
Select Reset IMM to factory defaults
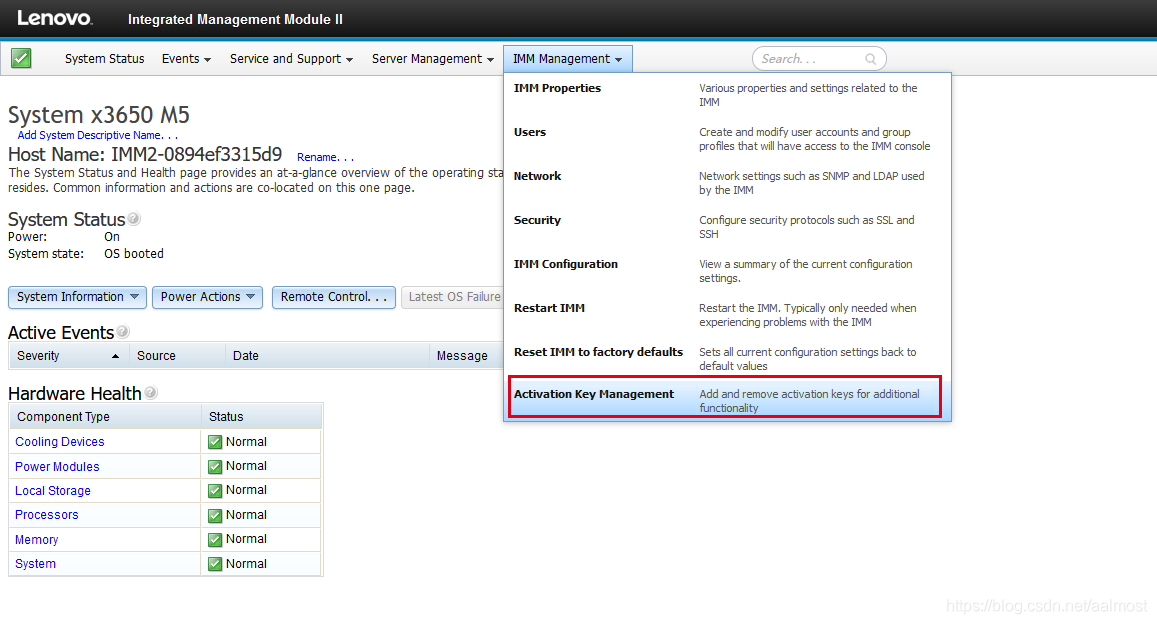tap(598, 352)
